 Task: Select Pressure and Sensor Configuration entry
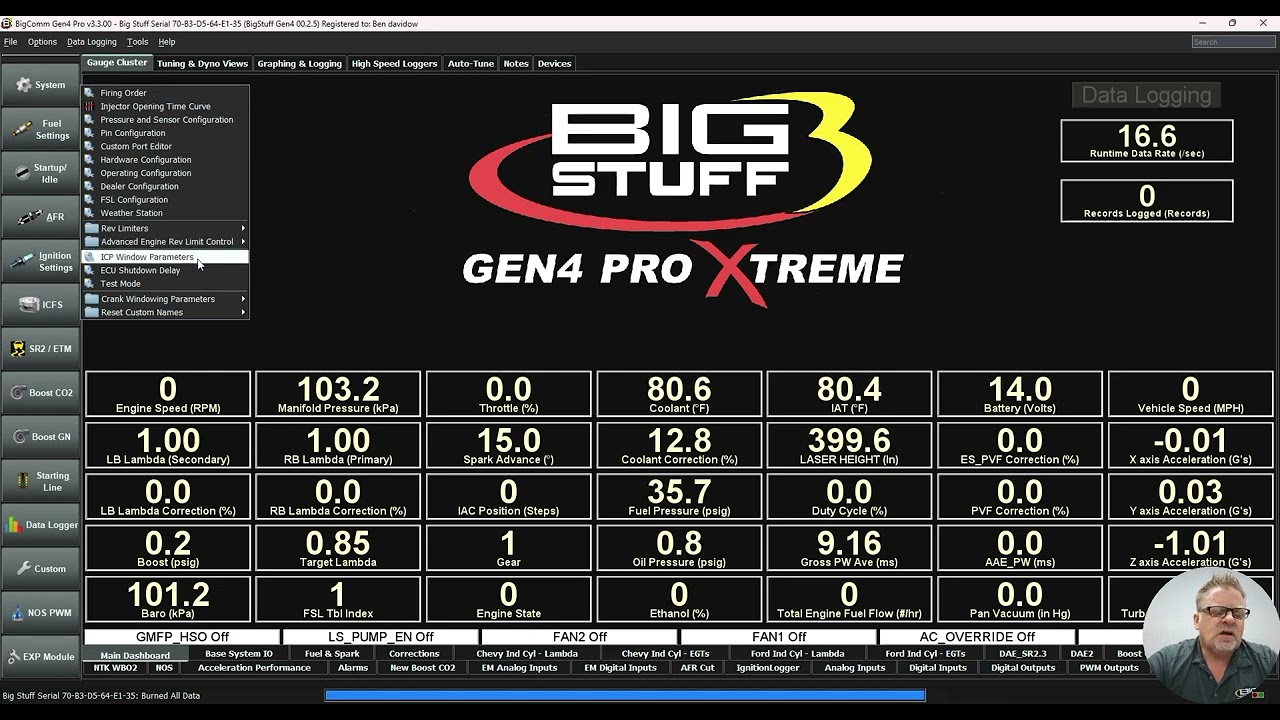[x=165, y=120]
